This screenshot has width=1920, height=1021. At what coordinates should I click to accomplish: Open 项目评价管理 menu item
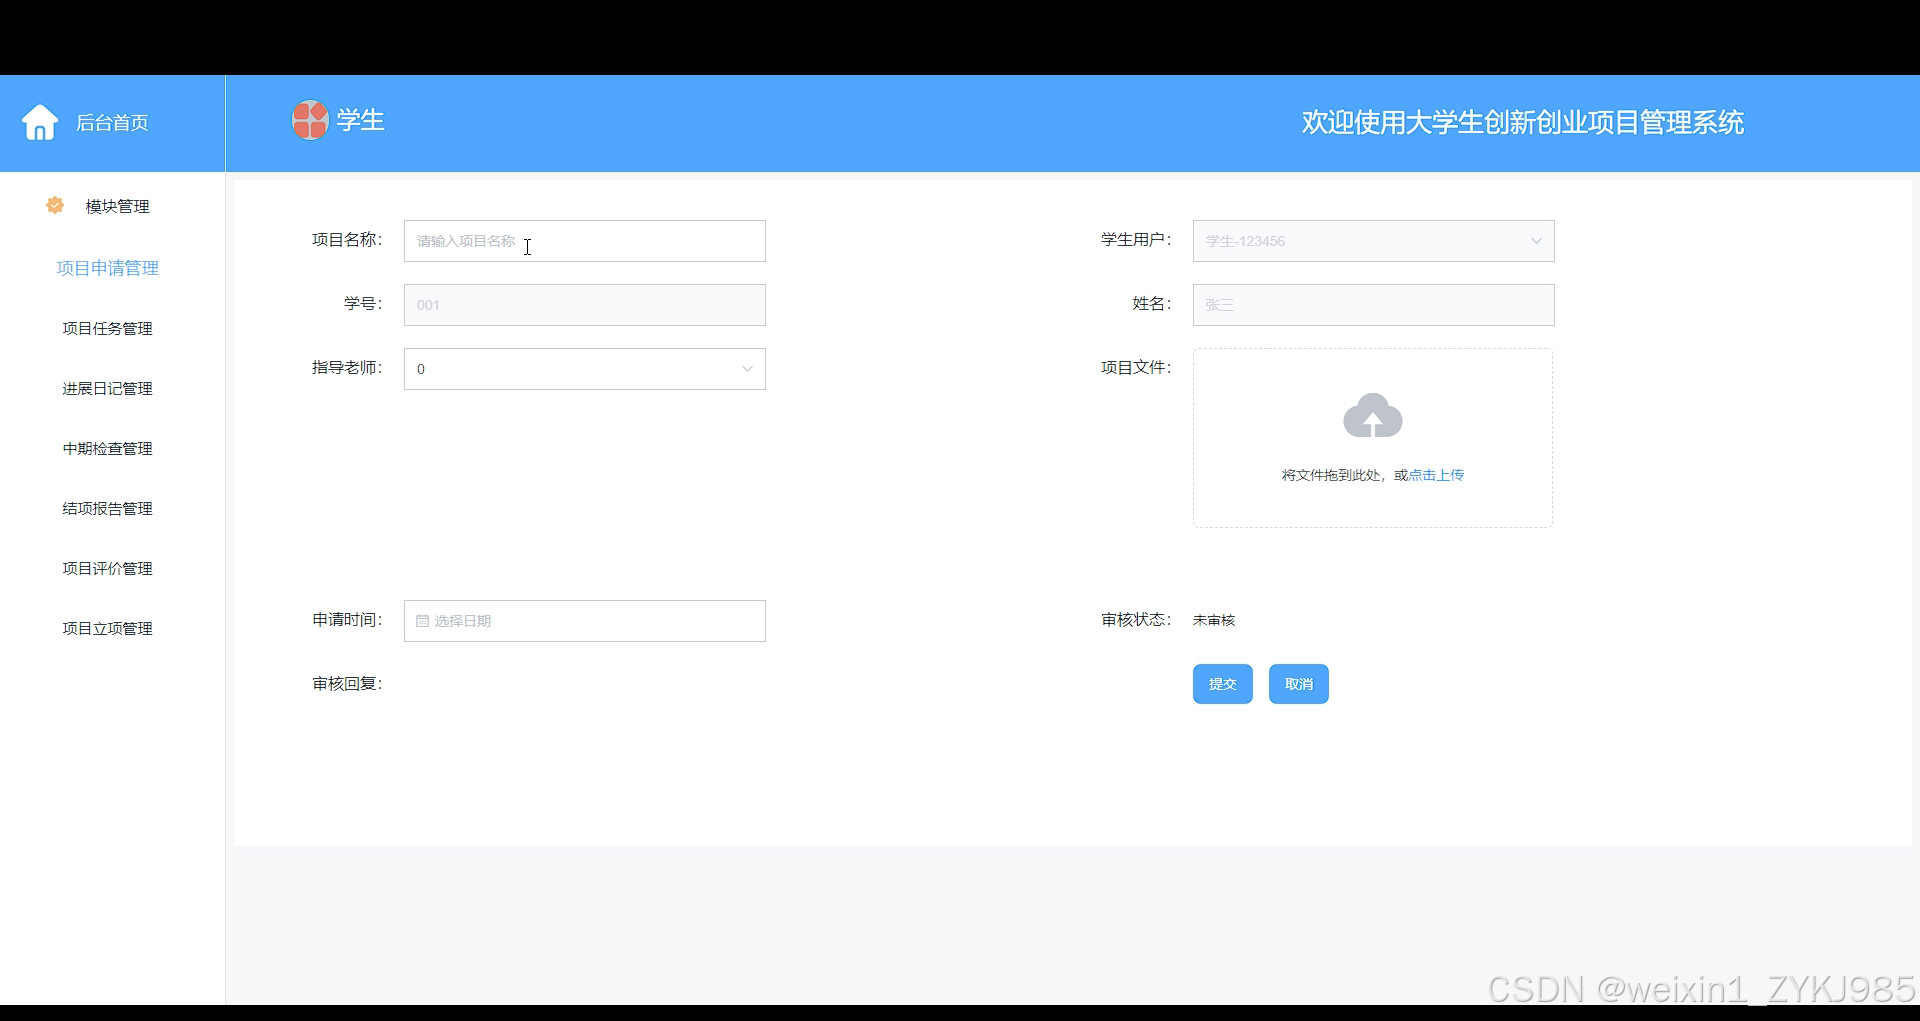click(108, 568)
